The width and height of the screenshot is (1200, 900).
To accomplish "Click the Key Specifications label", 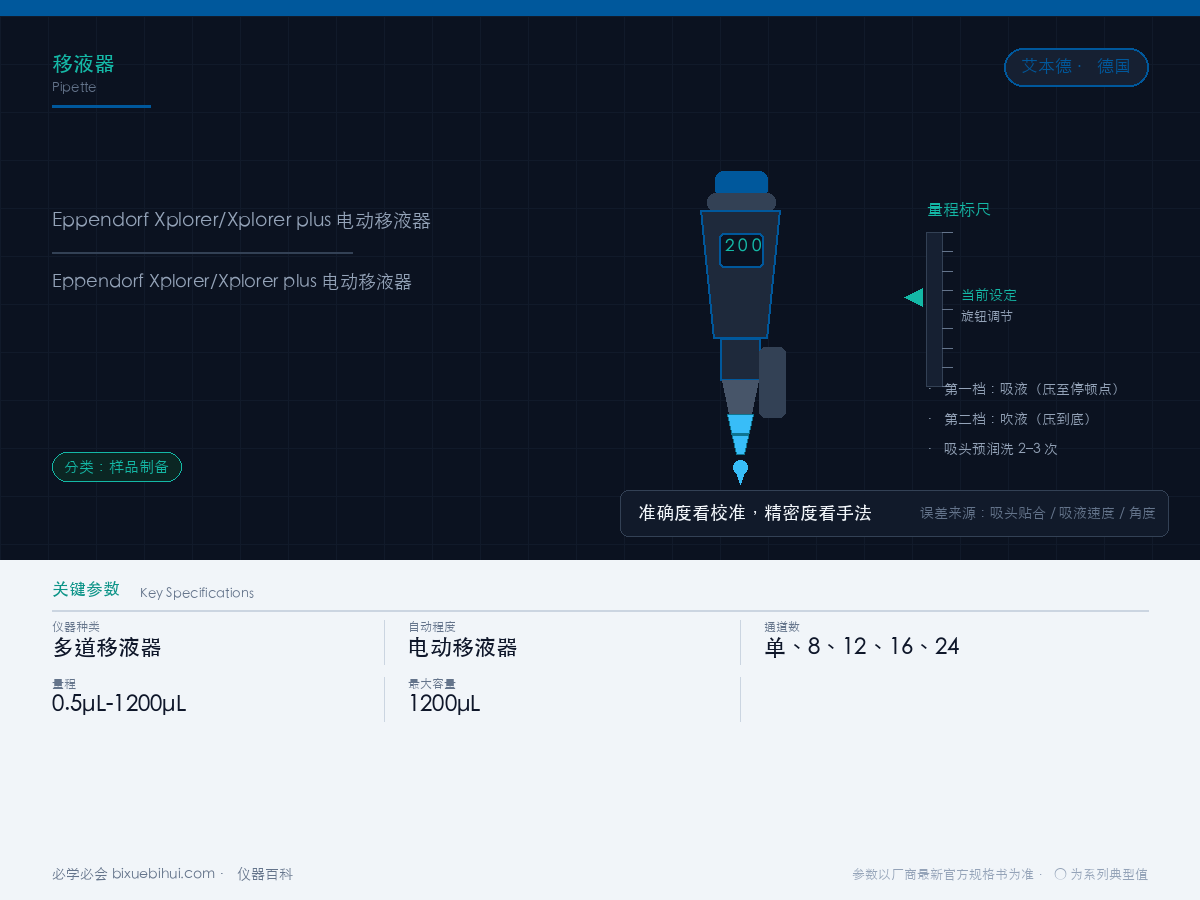I will [197, 593].
